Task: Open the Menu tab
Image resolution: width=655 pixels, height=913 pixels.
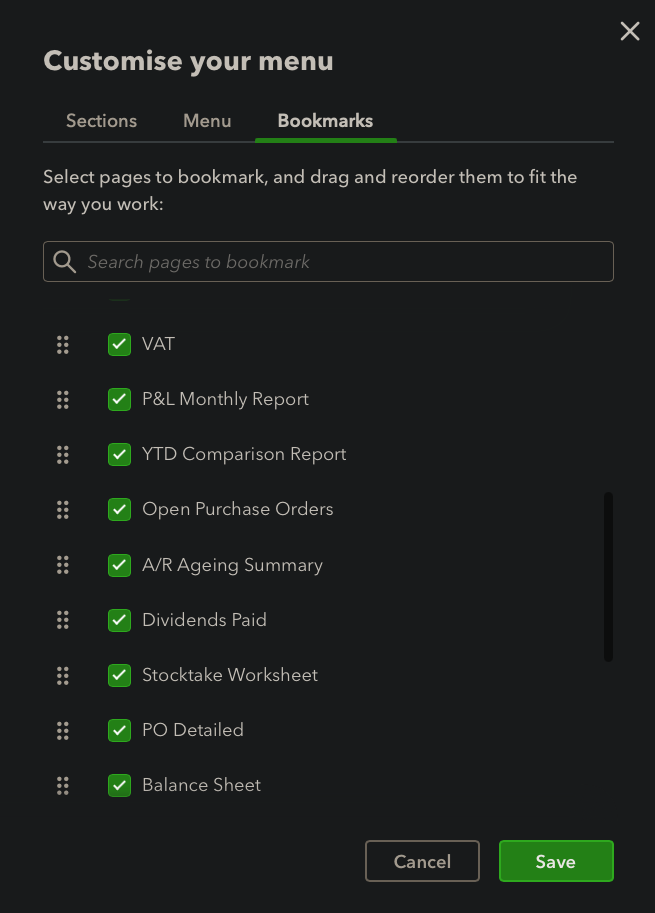Action: 206,121
